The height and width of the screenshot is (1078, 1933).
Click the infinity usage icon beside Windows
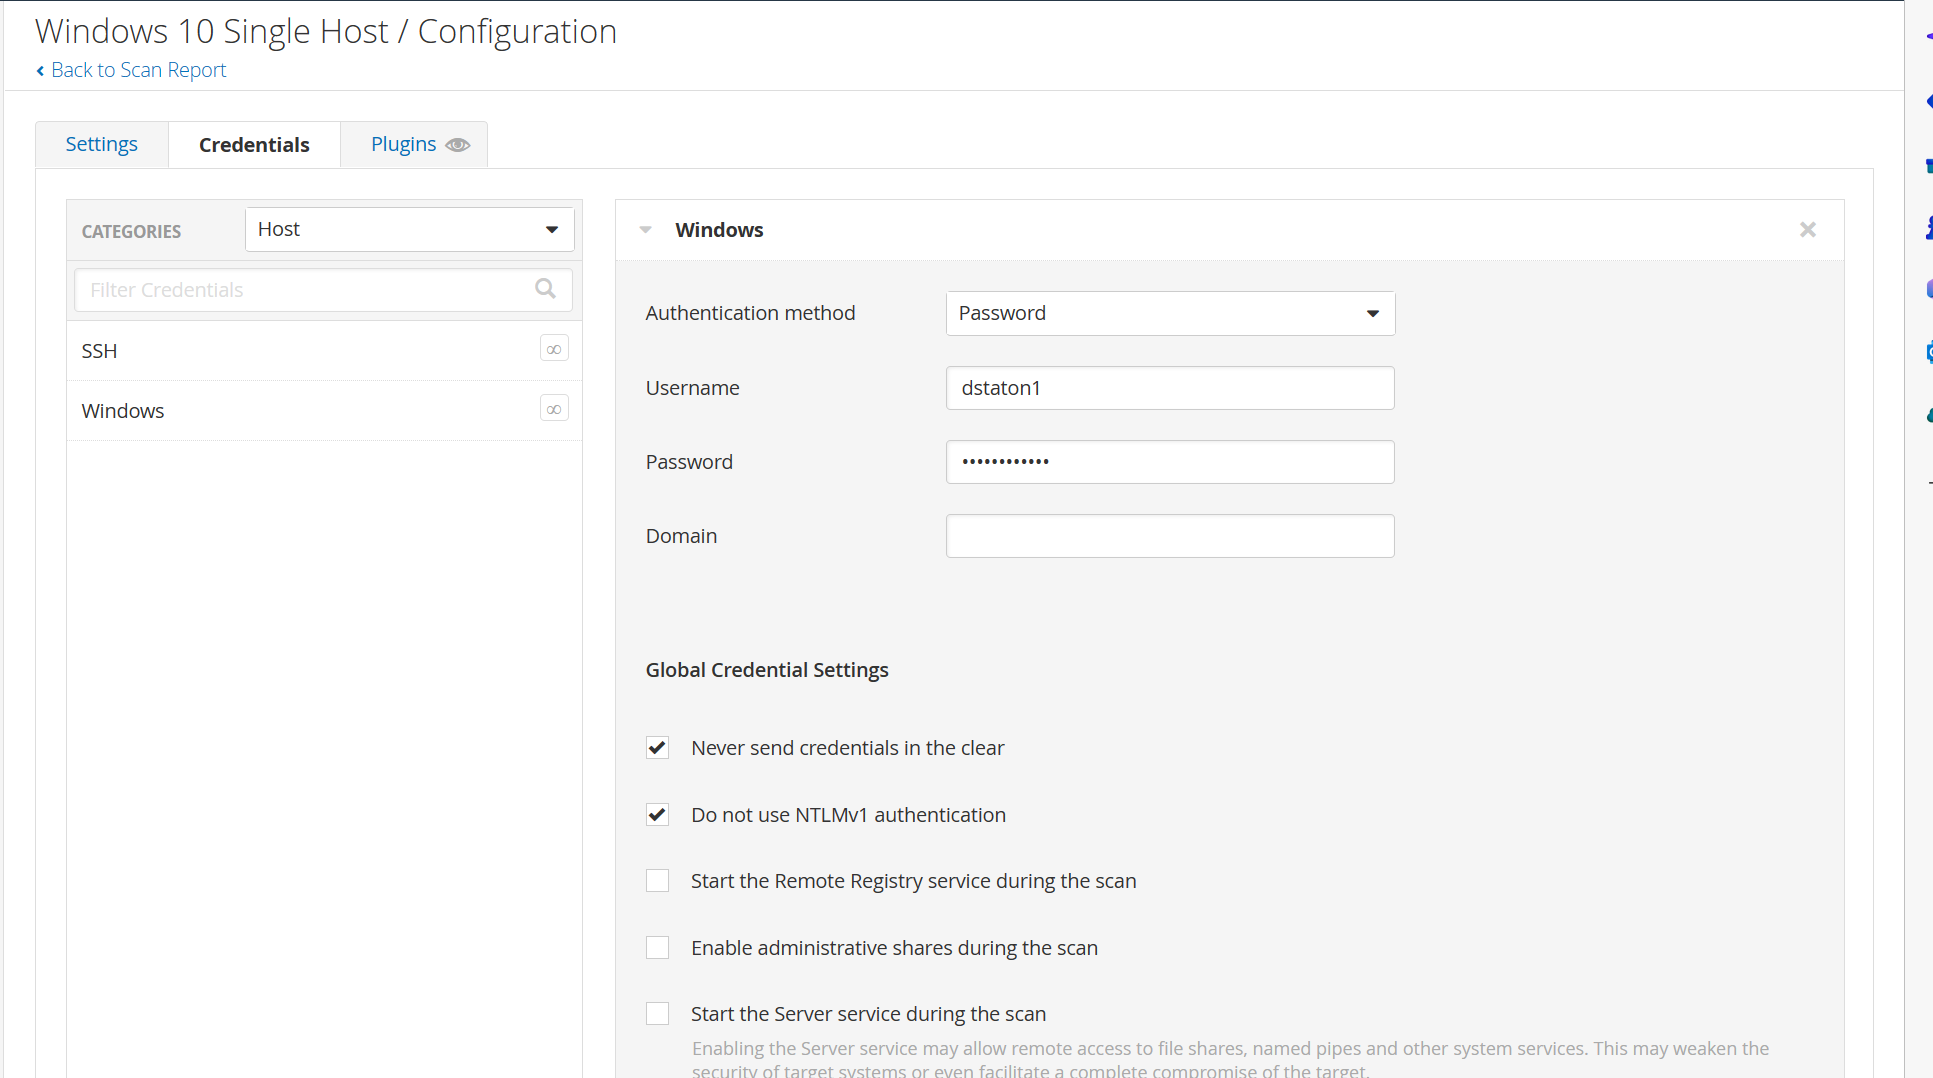(554, 408)
